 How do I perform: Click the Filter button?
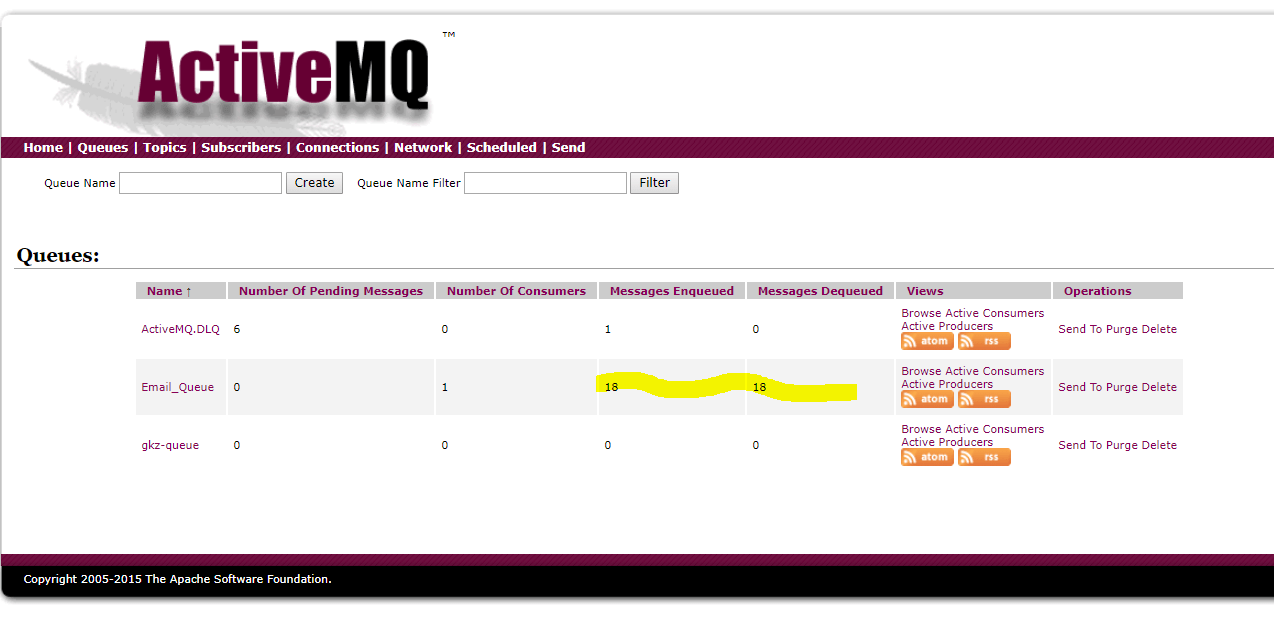click(654, 182)
